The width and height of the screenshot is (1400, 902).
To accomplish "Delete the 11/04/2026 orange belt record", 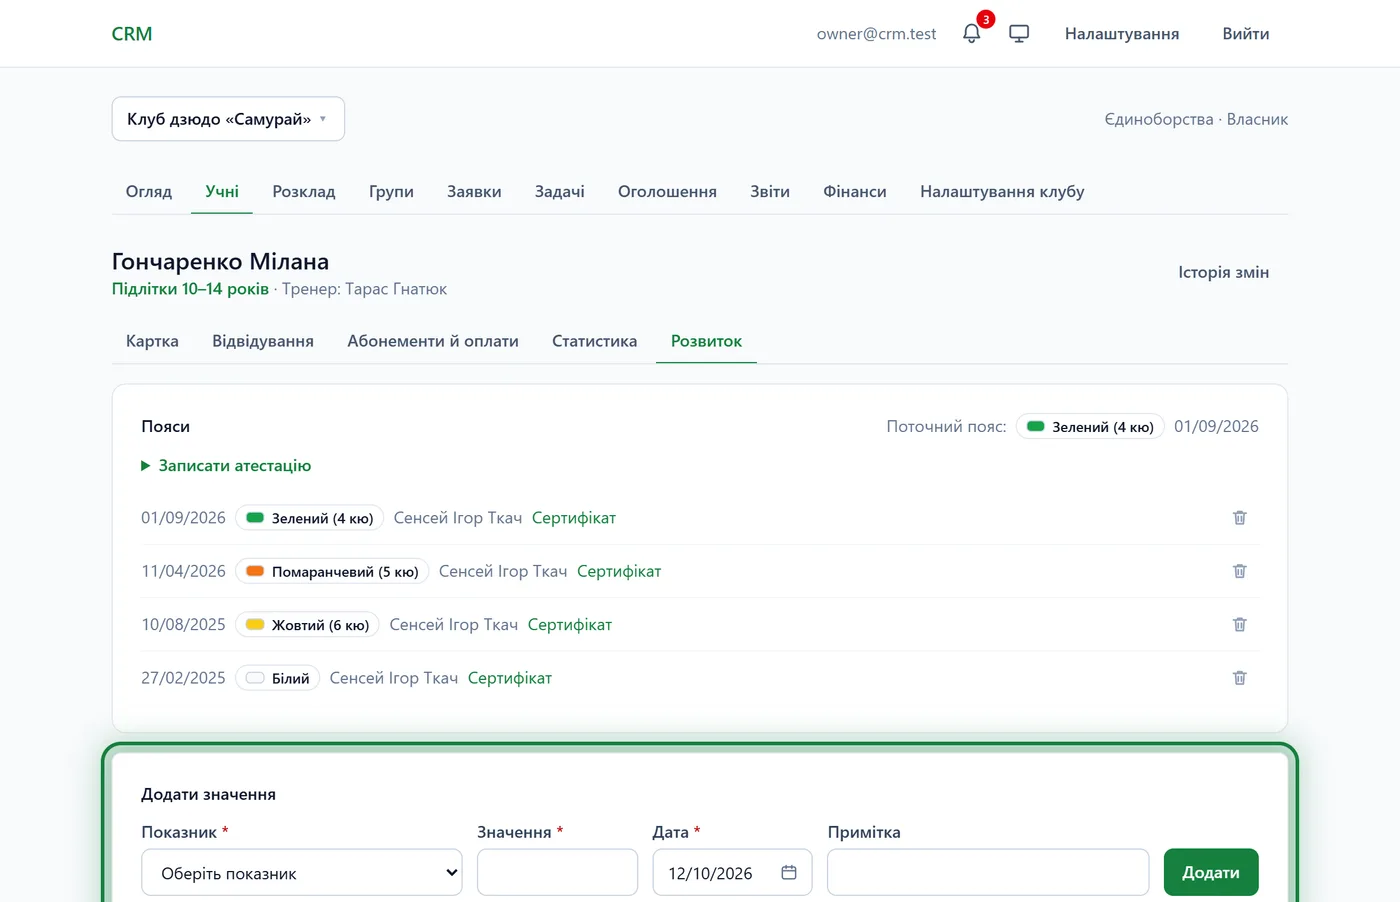I will click(1239, 571).
